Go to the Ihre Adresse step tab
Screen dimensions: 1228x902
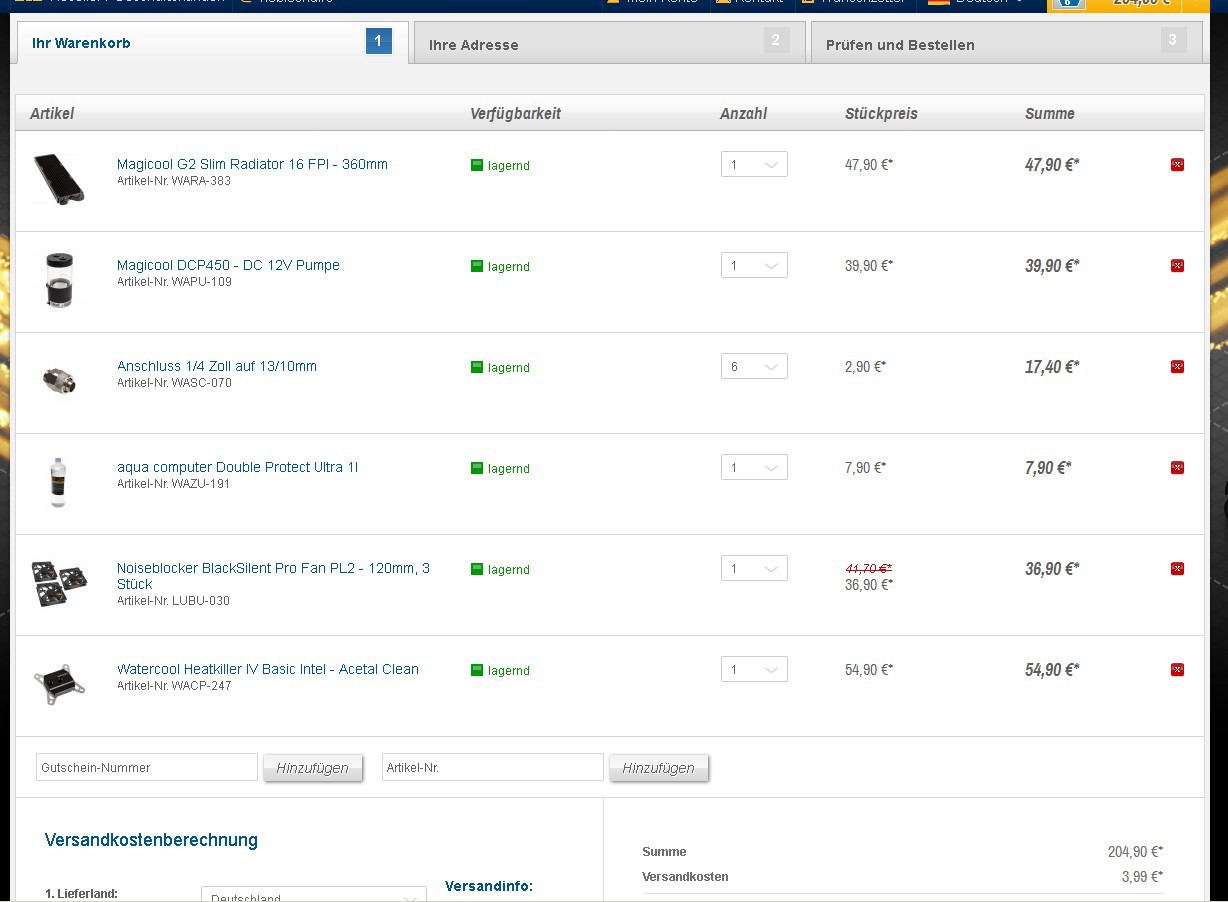pyautogui.click(x=609, y=43)
